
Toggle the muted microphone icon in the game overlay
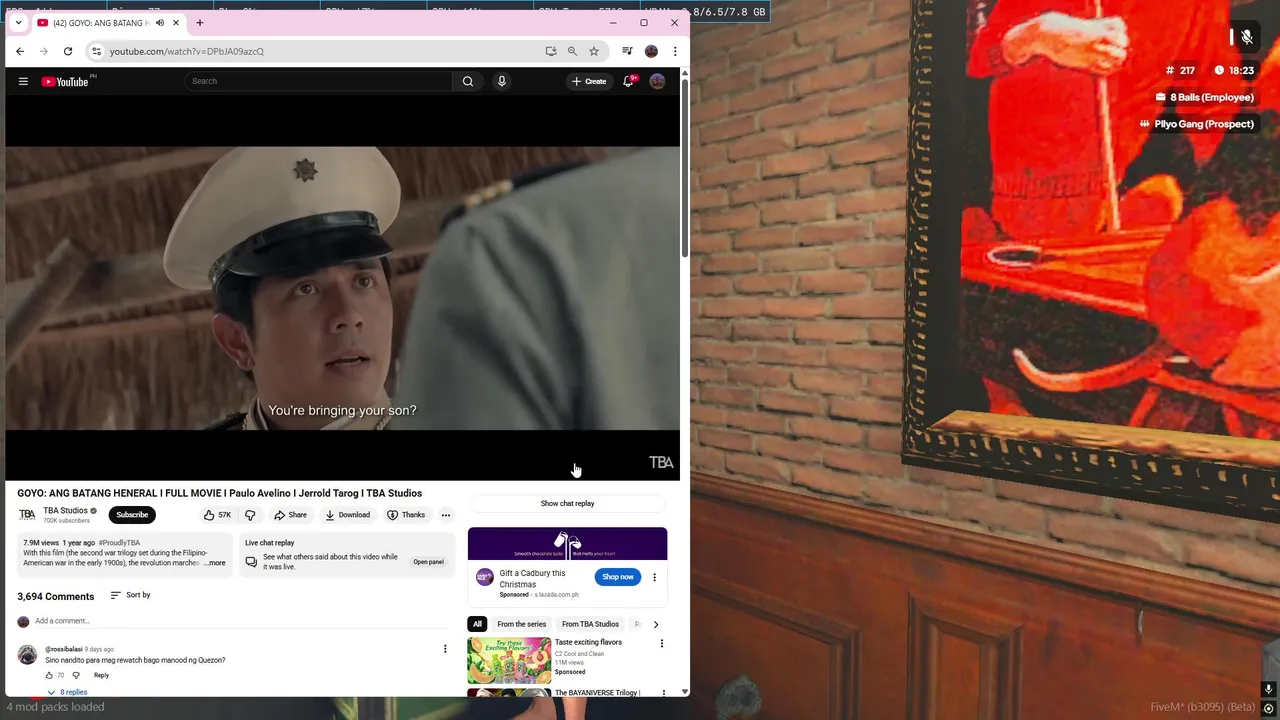tap(1247, 37)
